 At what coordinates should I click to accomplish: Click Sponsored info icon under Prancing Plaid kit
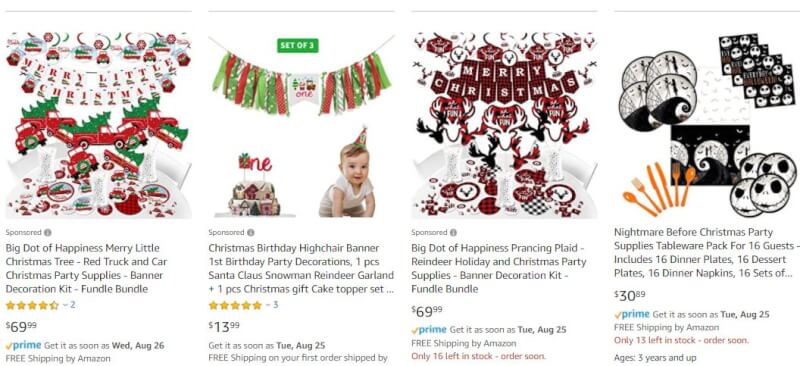coord(454,232)
